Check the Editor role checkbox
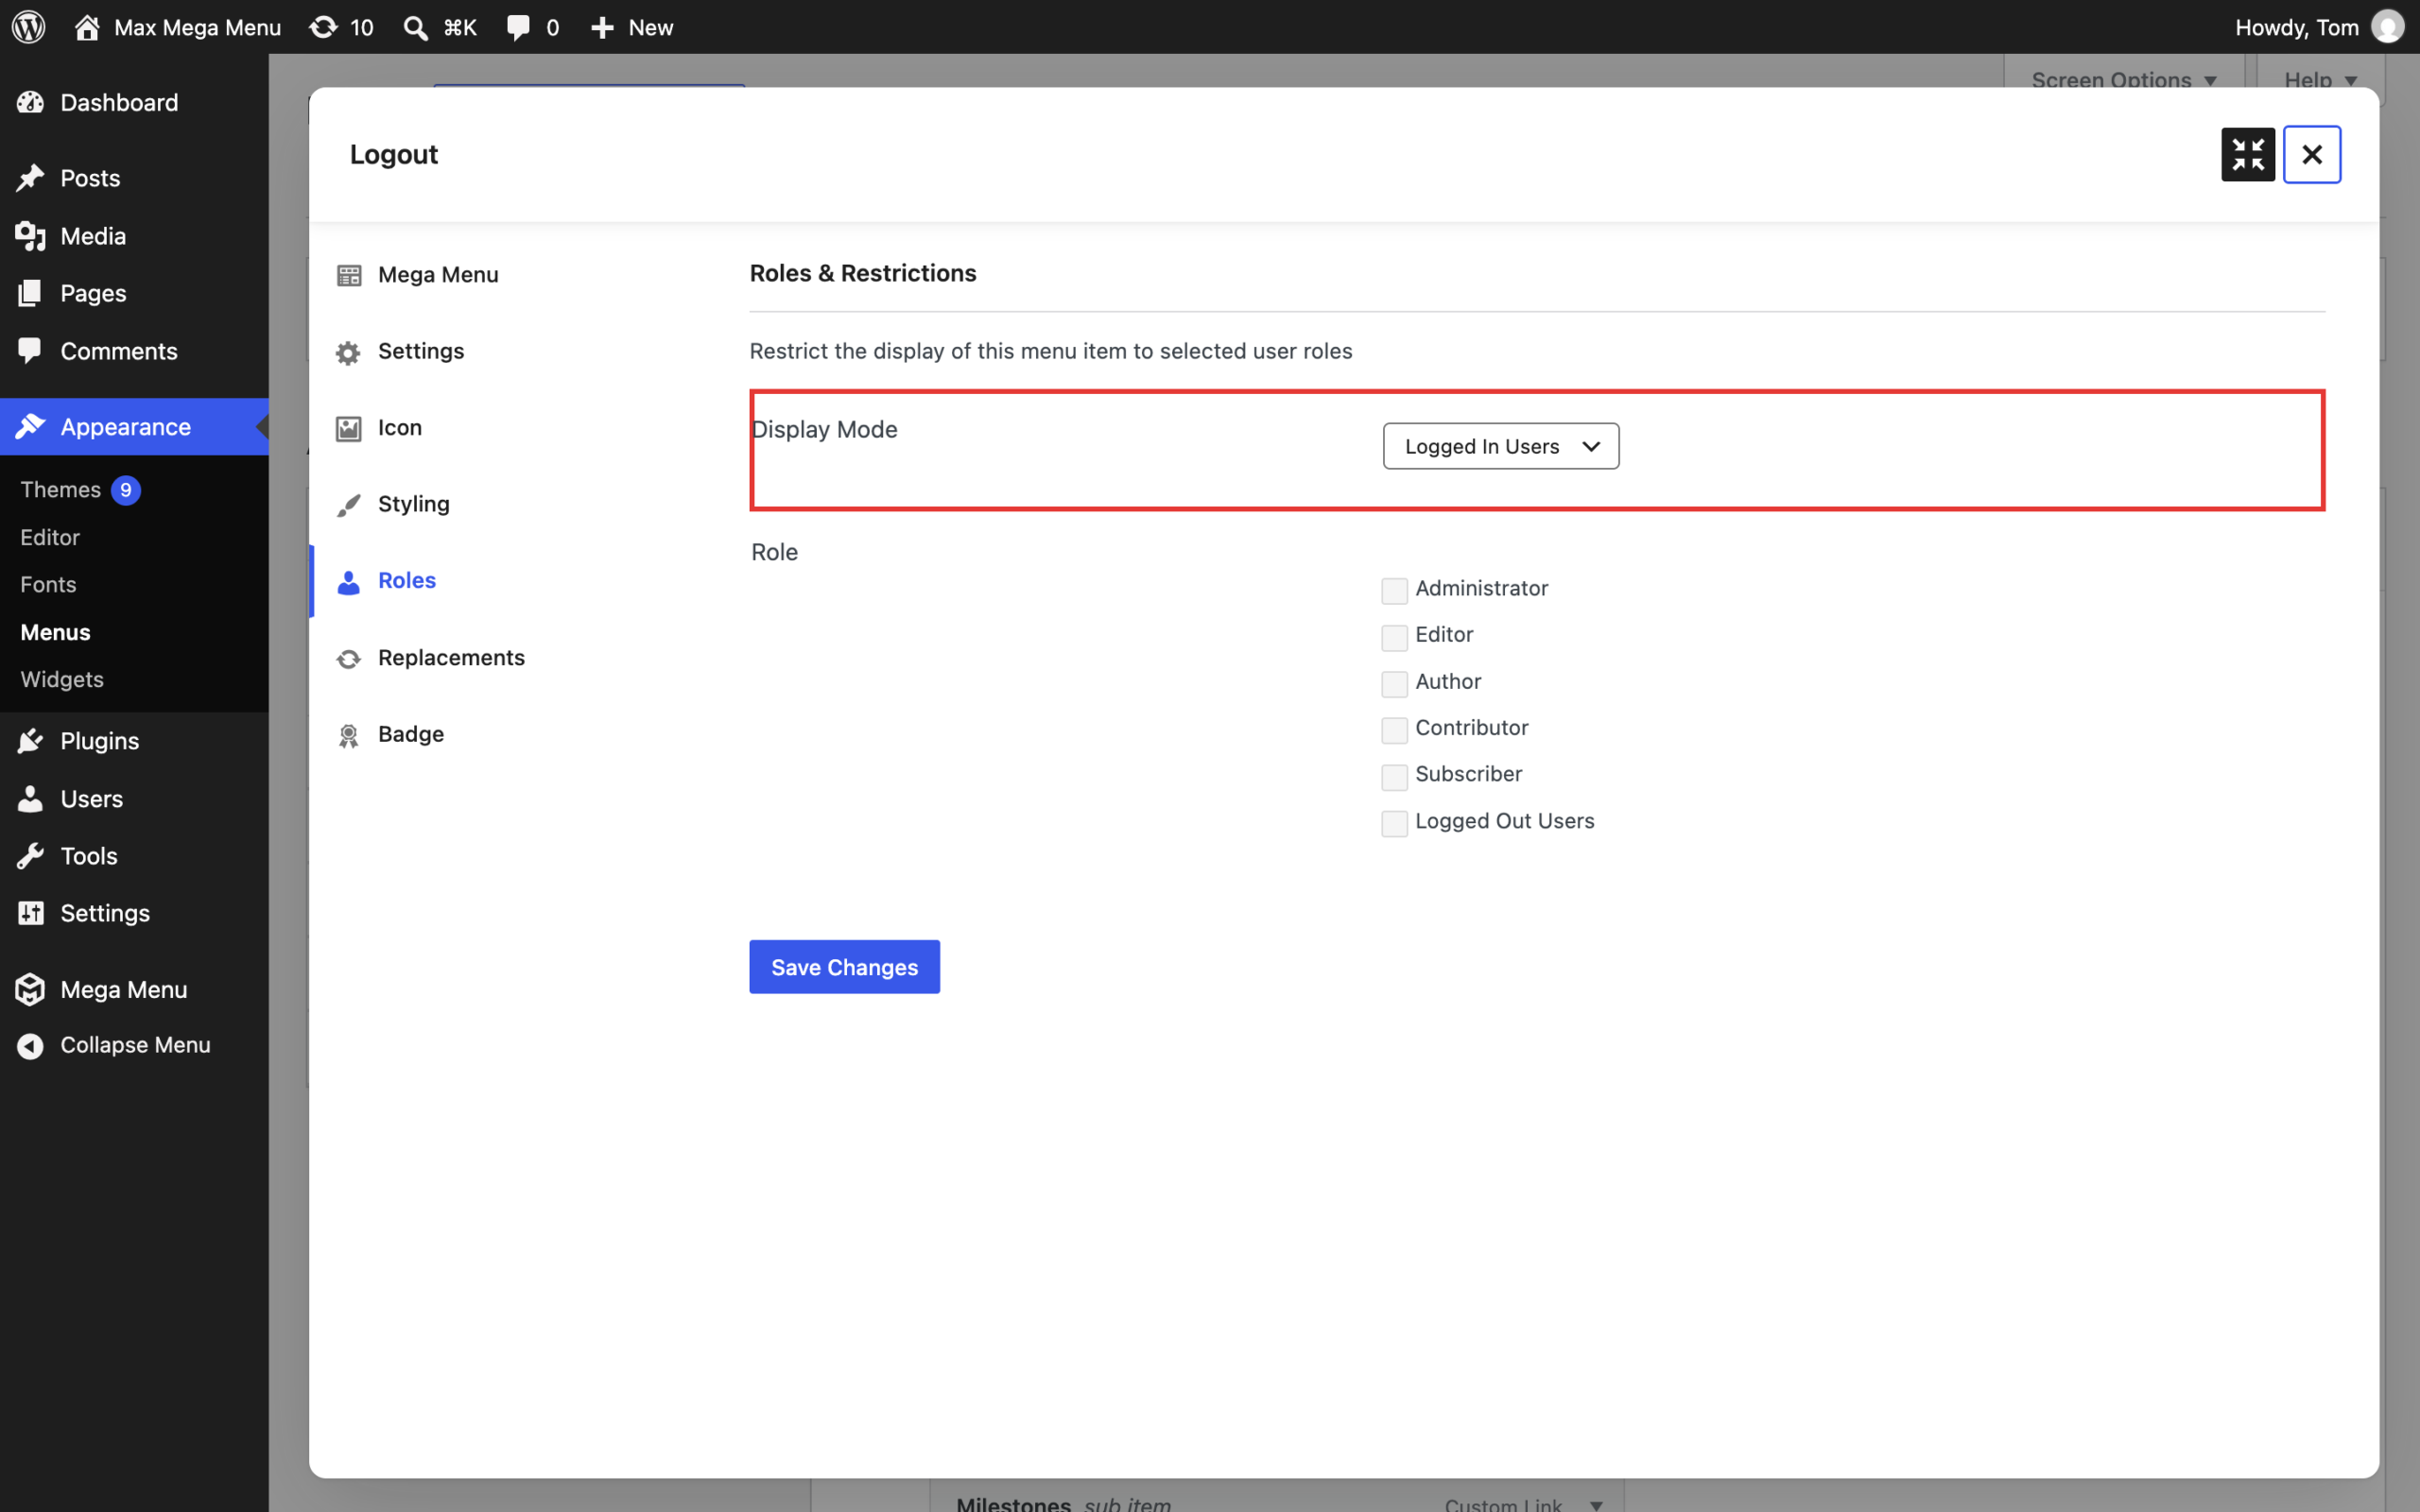This screenshot has height=1512, width=2420. tap(1394, 637)
